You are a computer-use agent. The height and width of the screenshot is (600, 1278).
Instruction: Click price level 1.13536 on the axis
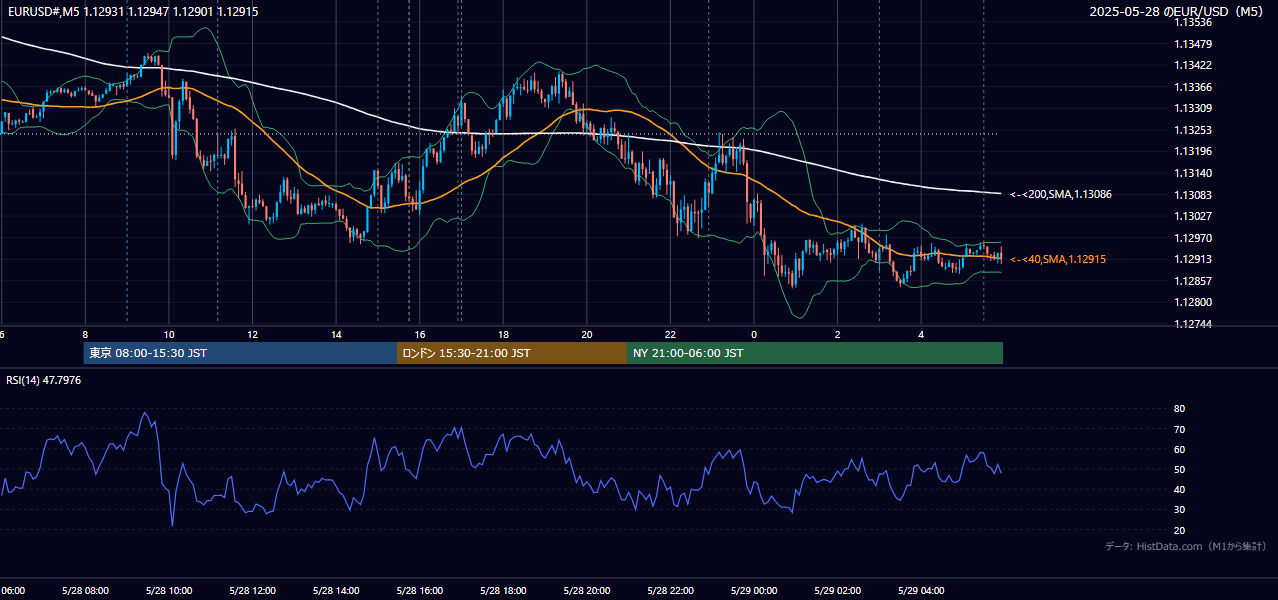(1194, 22)
